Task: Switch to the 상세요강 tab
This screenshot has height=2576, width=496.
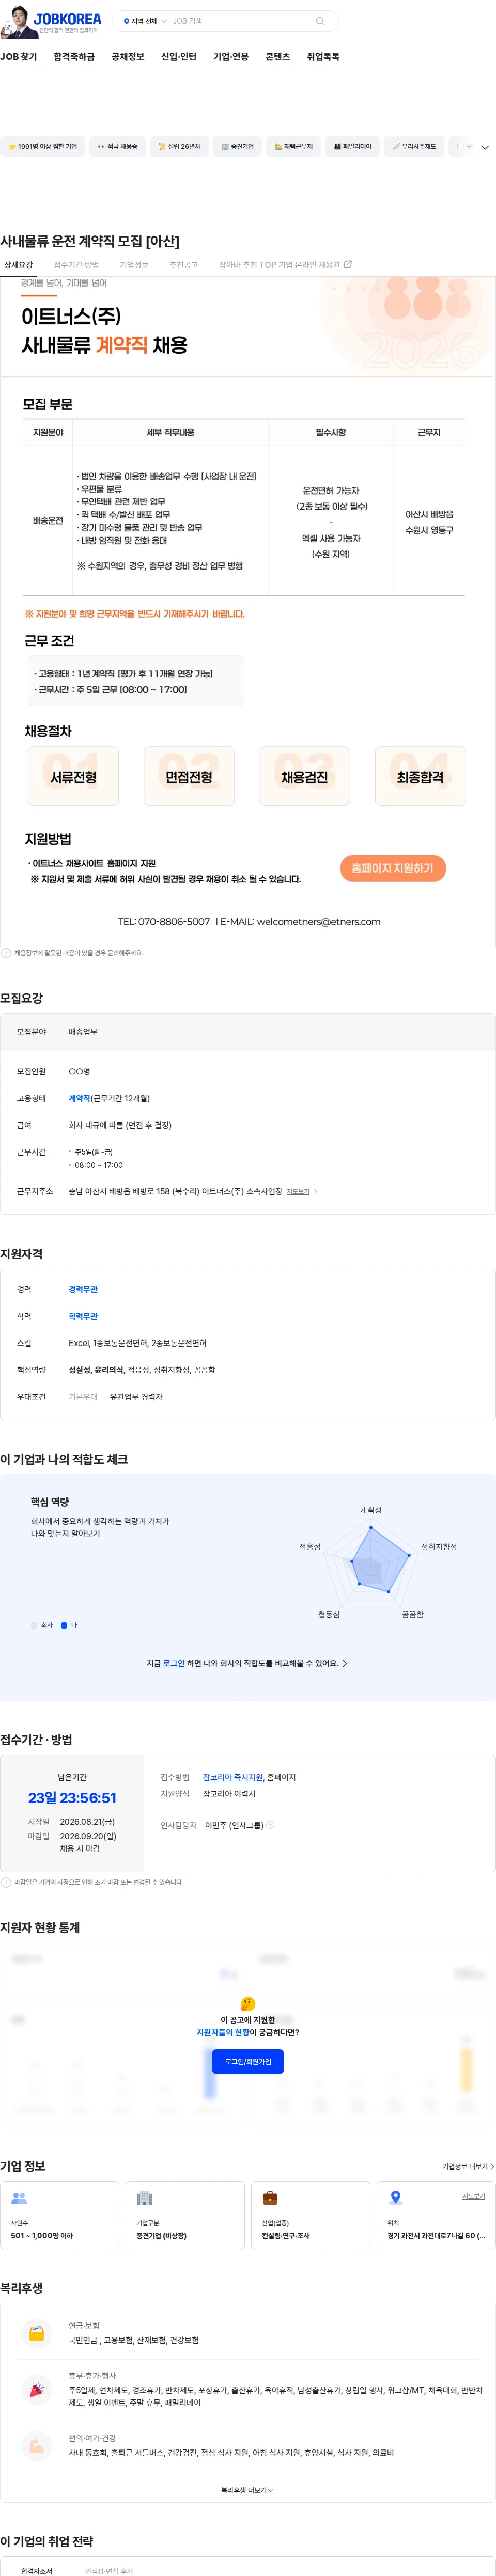Action: [18, 265]
